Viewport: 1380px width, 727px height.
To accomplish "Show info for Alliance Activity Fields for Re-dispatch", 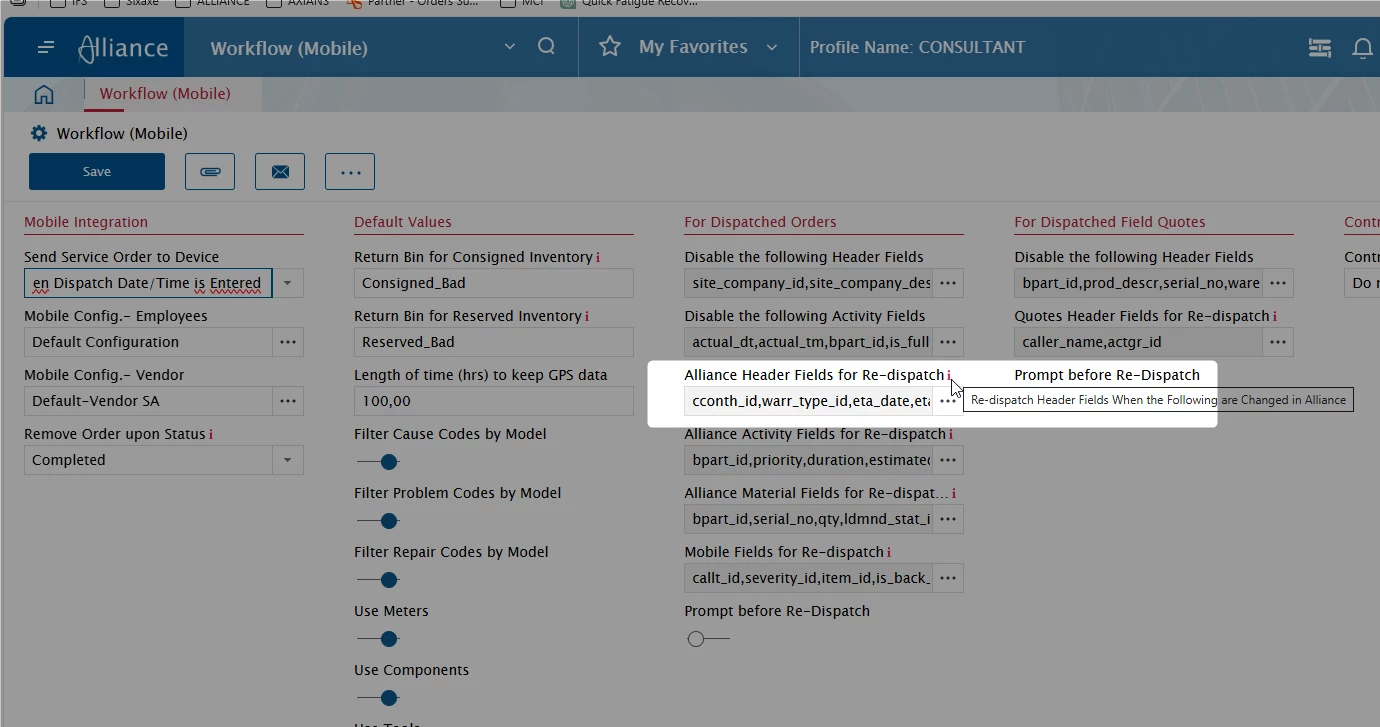I will pyautogui.click(x=950, y=434).
